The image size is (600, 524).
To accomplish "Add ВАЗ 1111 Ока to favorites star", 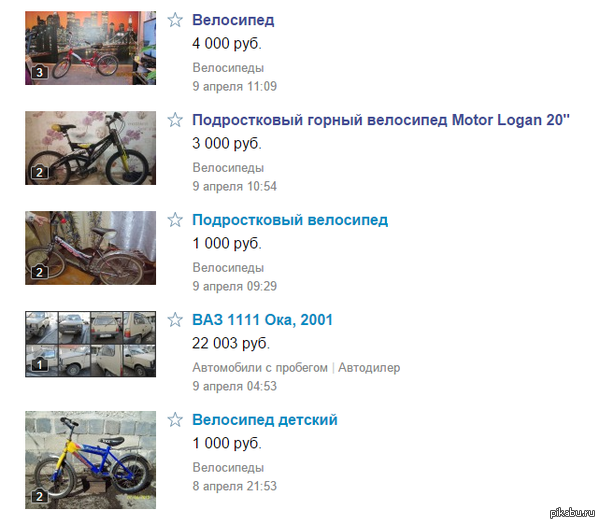I will (175, 320).
